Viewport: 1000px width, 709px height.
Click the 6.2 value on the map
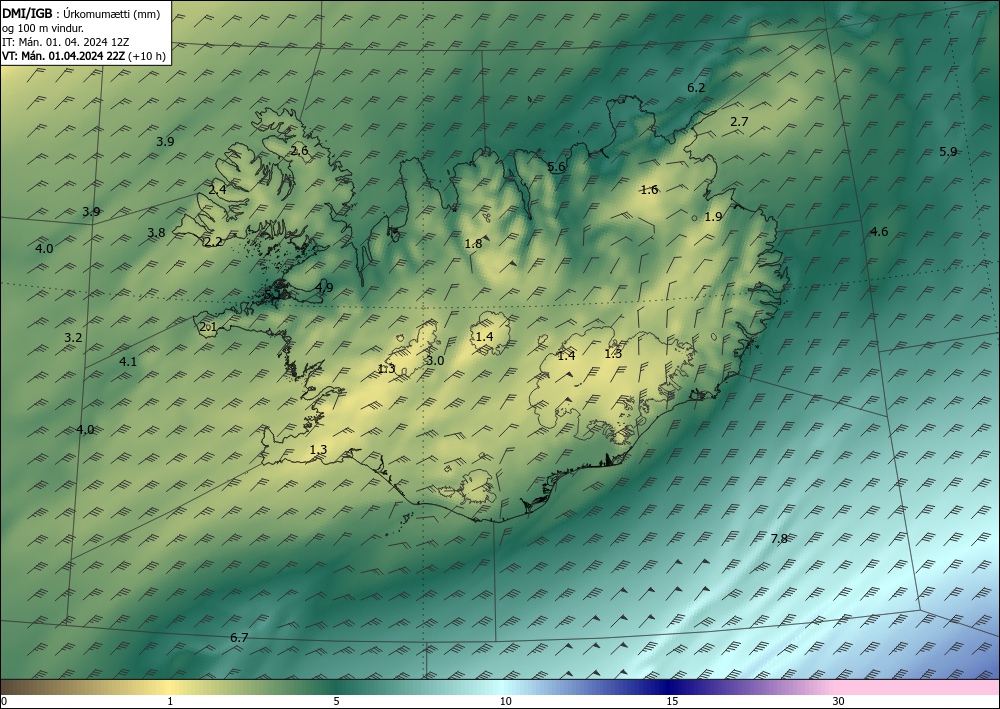click(696, 88)
